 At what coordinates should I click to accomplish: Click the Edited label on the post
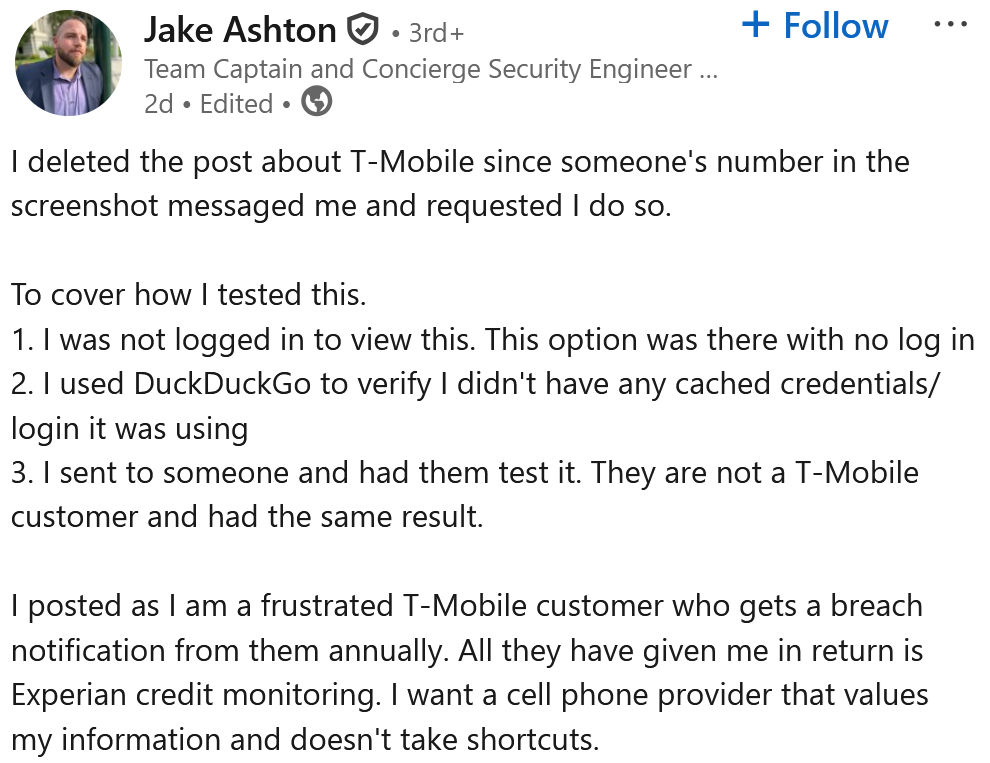(237, 102)
